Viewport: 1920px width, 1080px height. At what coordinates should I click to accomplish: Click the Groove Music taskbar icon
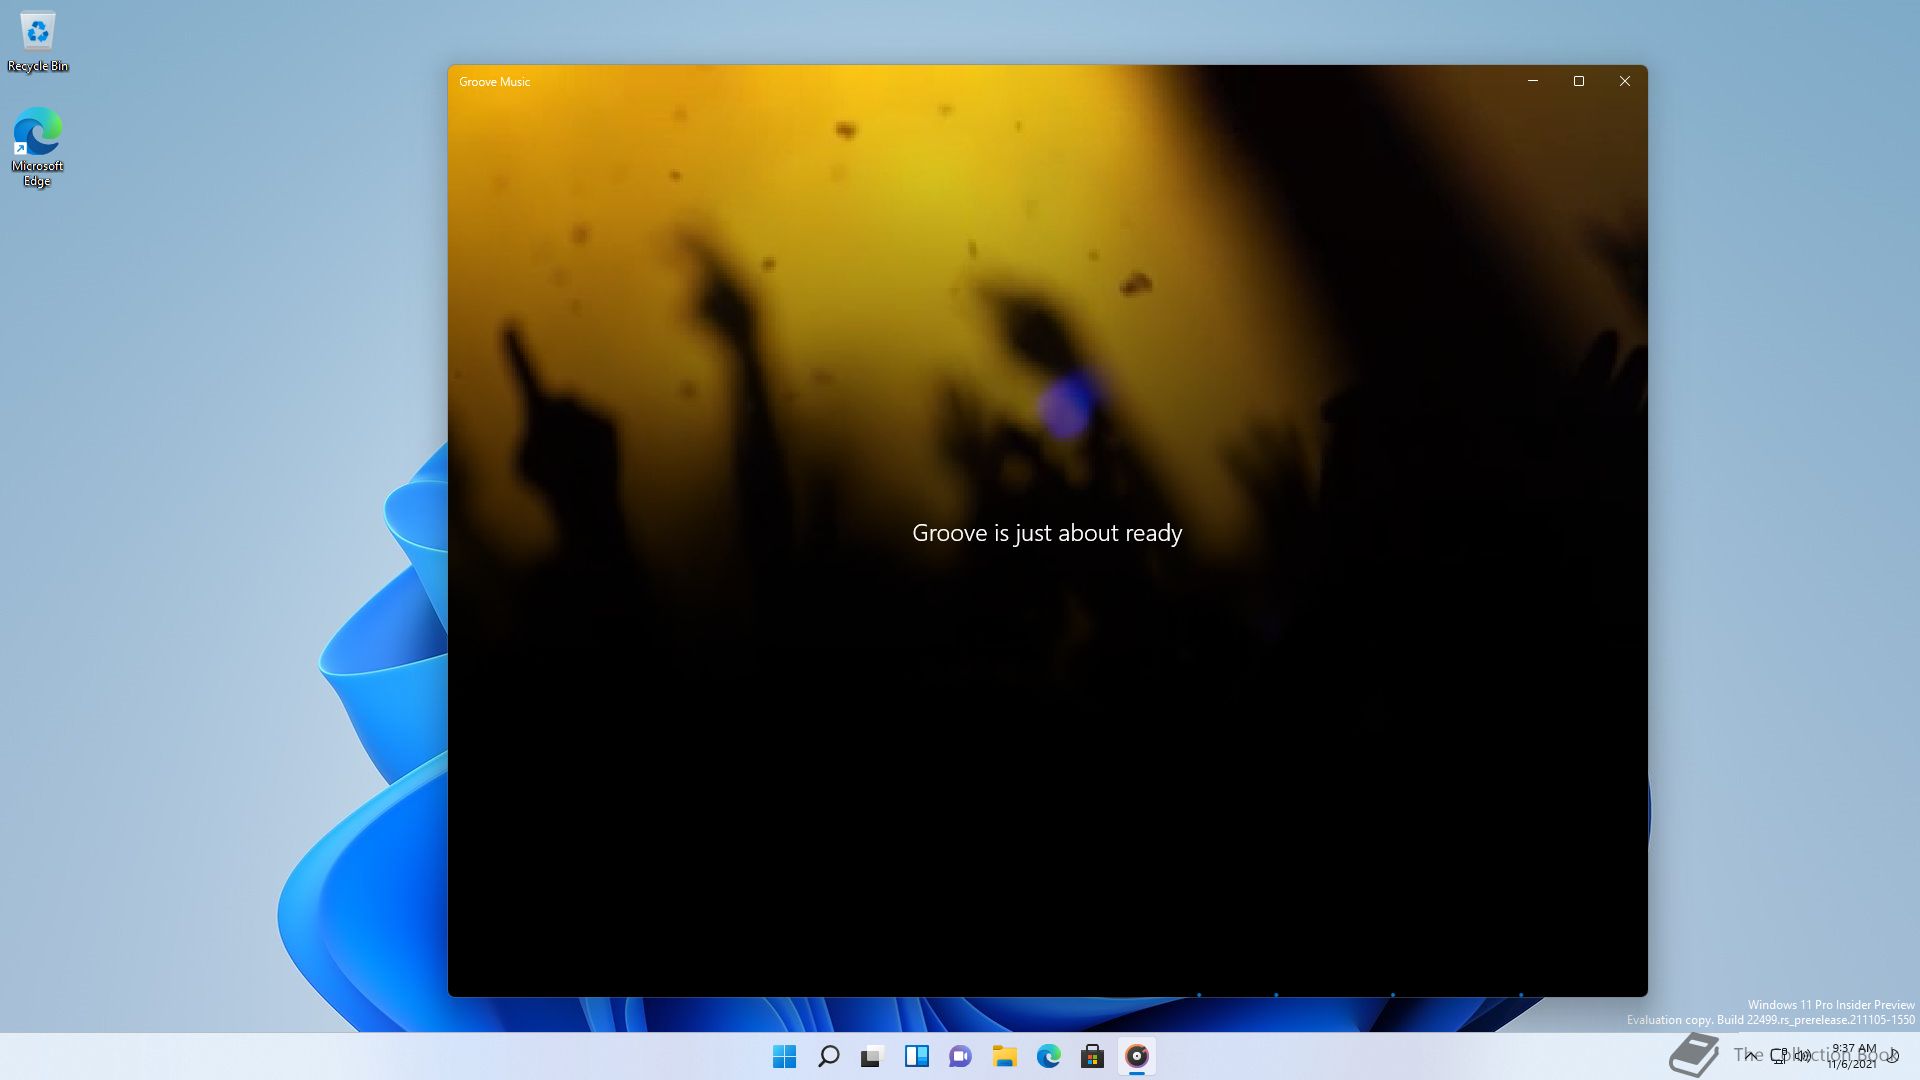[1137, 1056]
